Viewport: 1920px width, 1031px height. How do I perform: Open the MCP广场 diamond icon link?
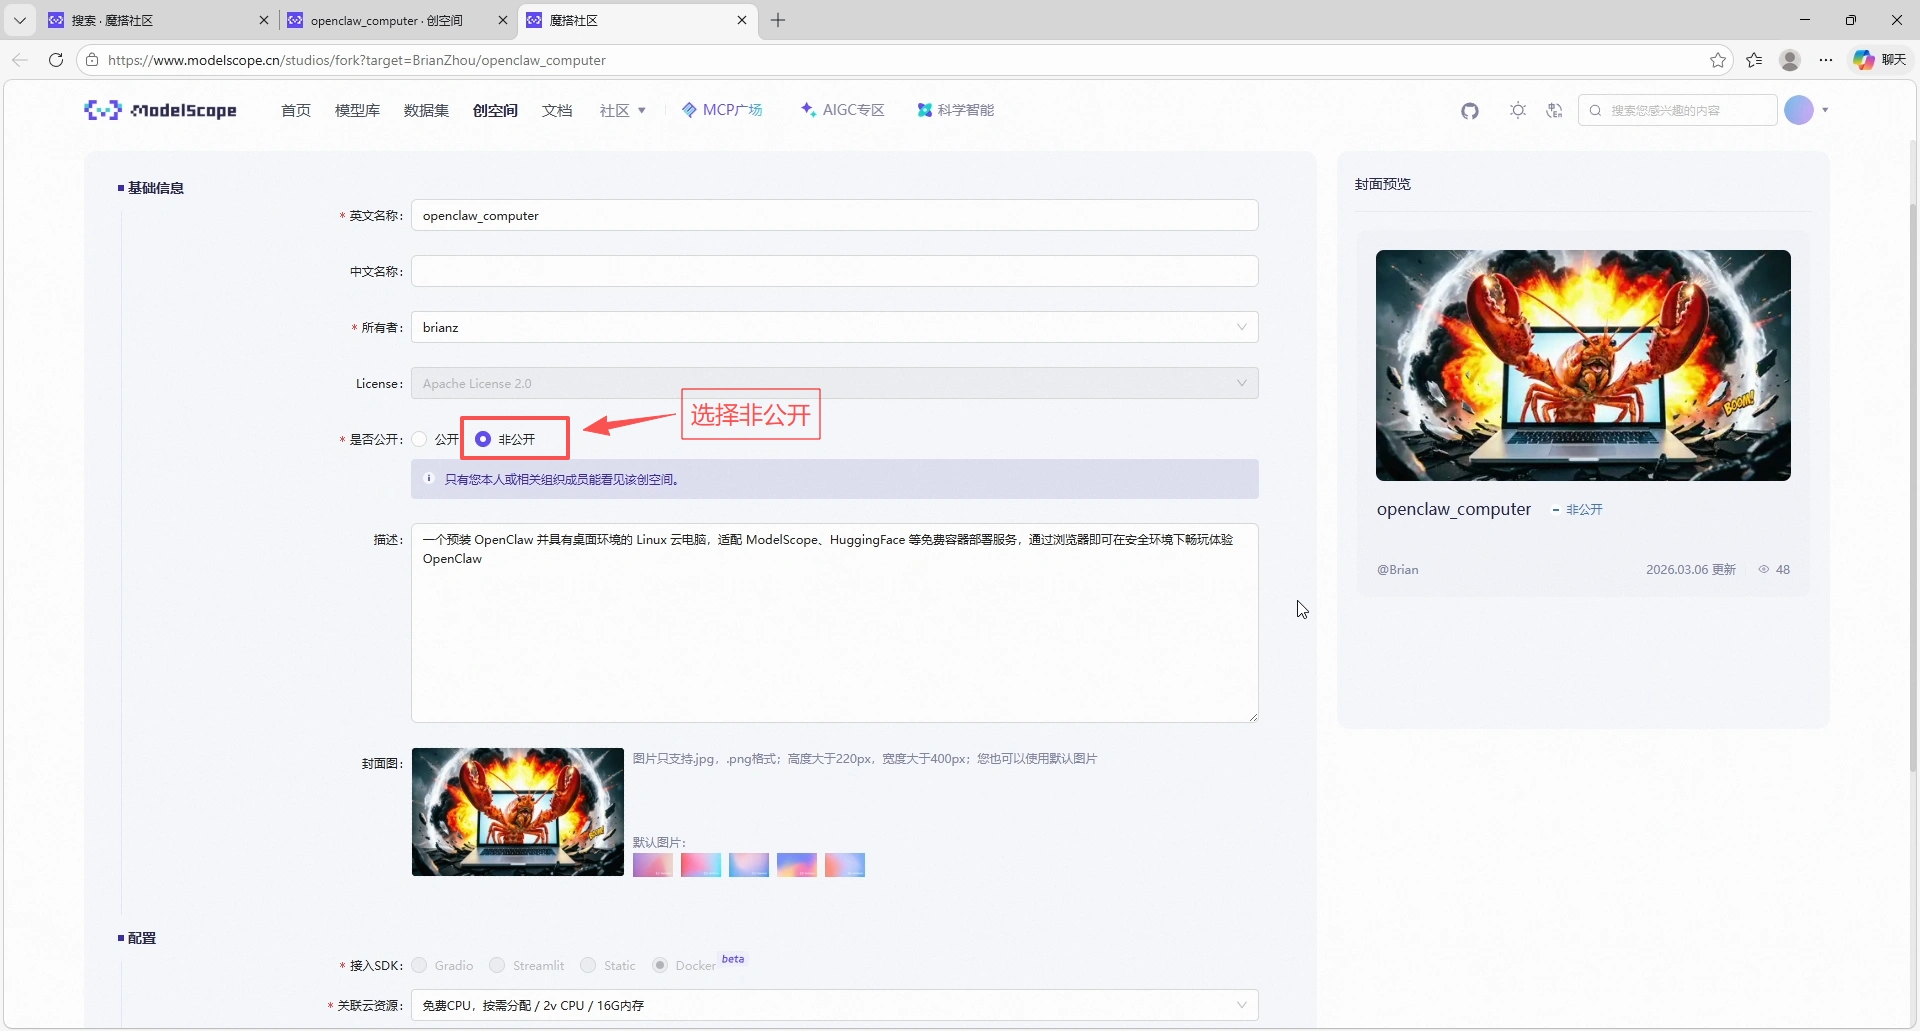click(689, 110)
